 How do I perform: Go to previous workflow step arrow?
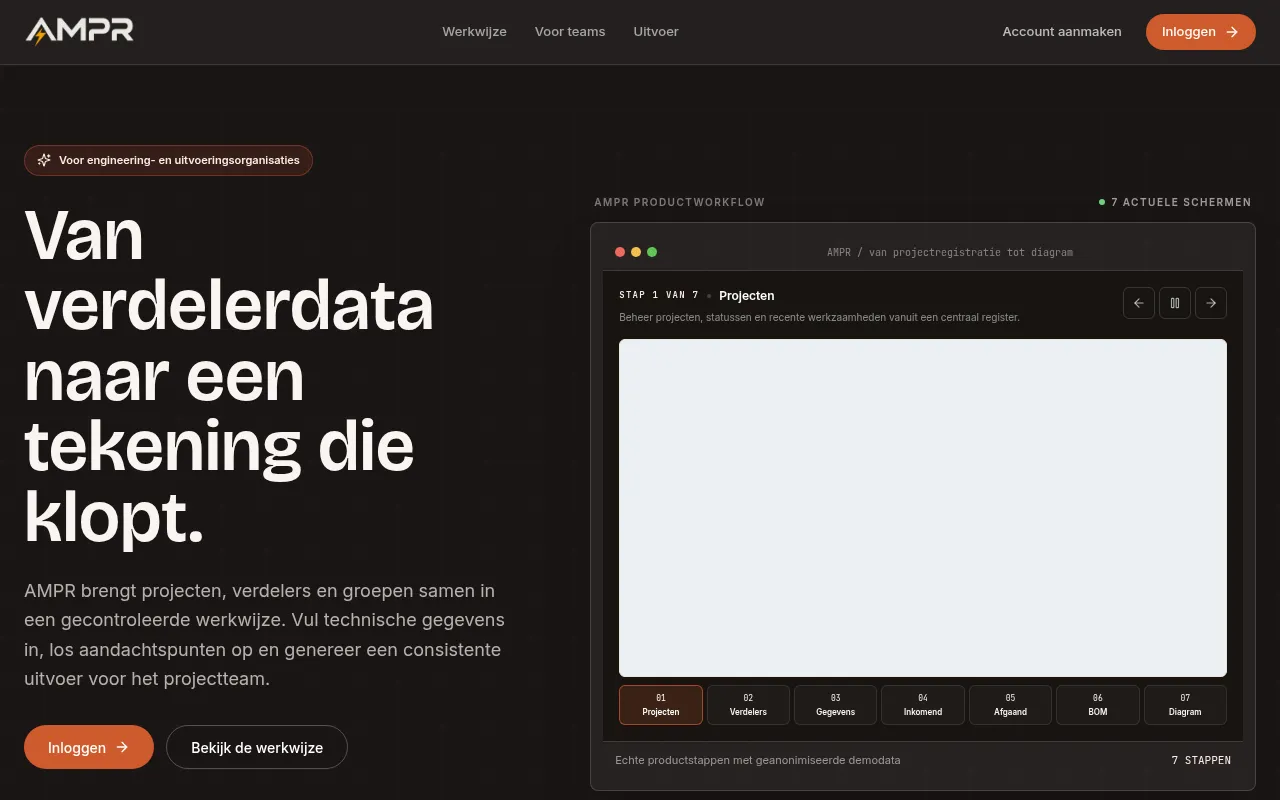coord(1139,303)
